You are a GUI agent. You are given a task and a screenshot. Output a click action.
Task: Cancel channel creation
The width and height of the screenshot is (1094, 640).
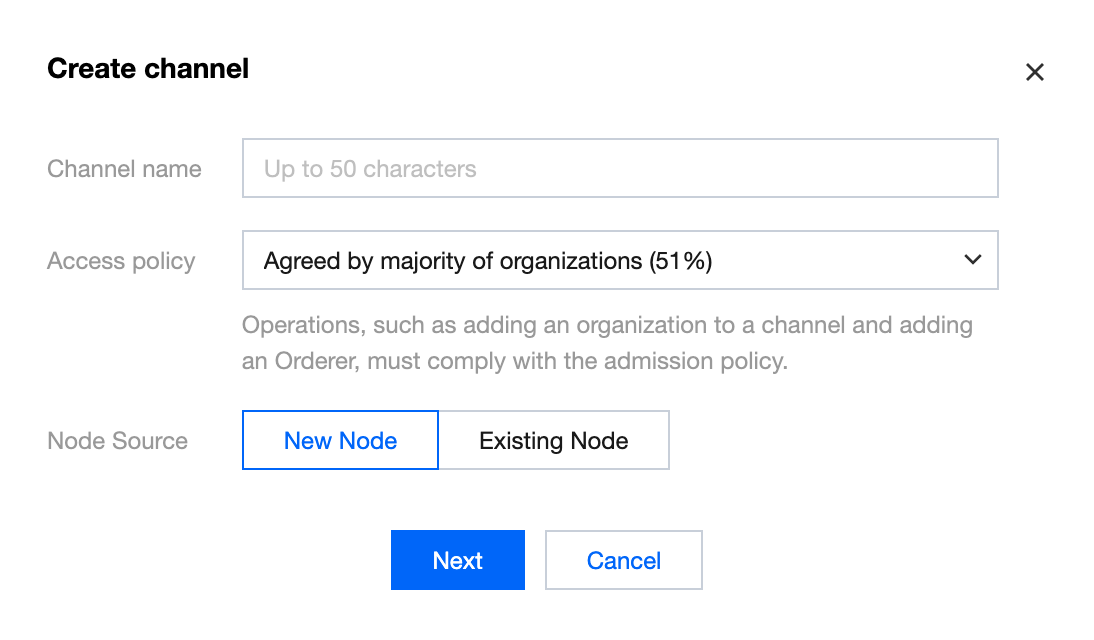[x=623, y=560]
